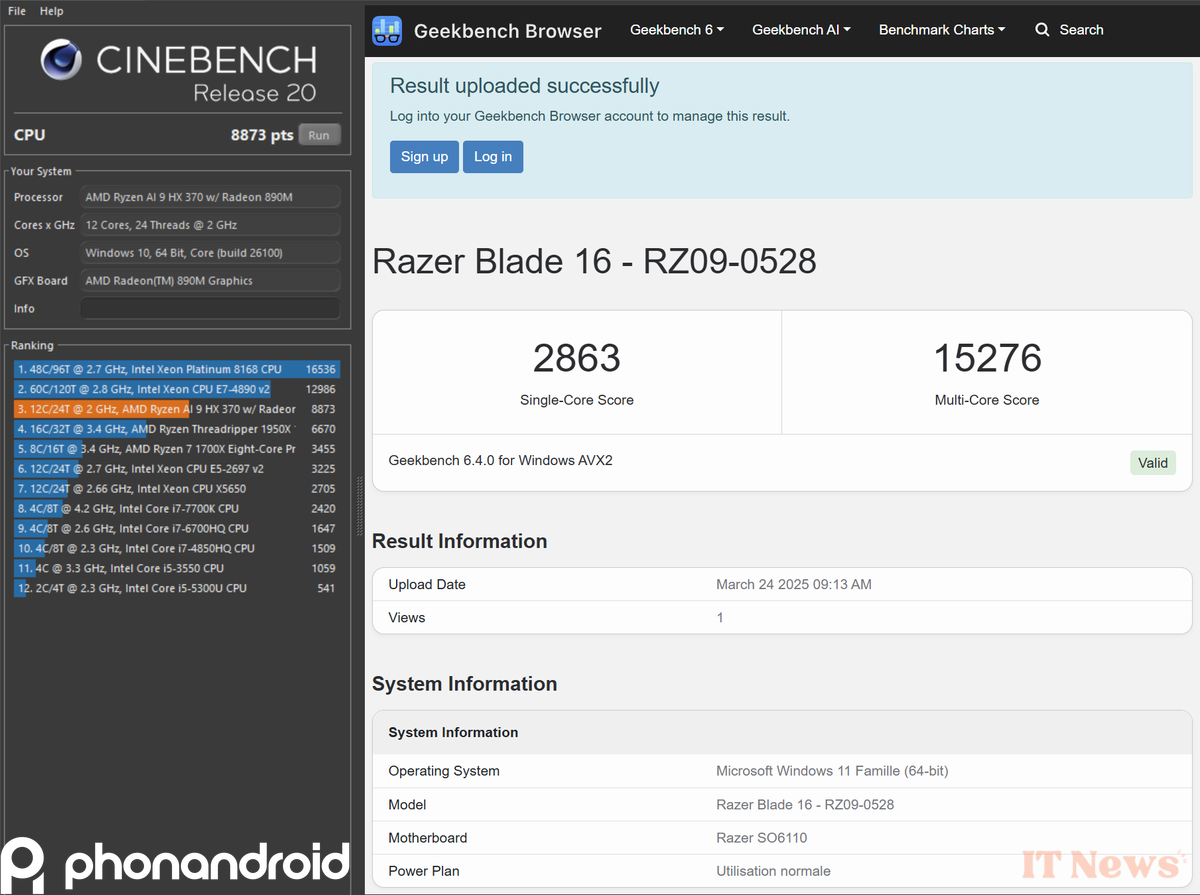
Task: Open the File menu in Cinebench
Action: pos(17,11)
